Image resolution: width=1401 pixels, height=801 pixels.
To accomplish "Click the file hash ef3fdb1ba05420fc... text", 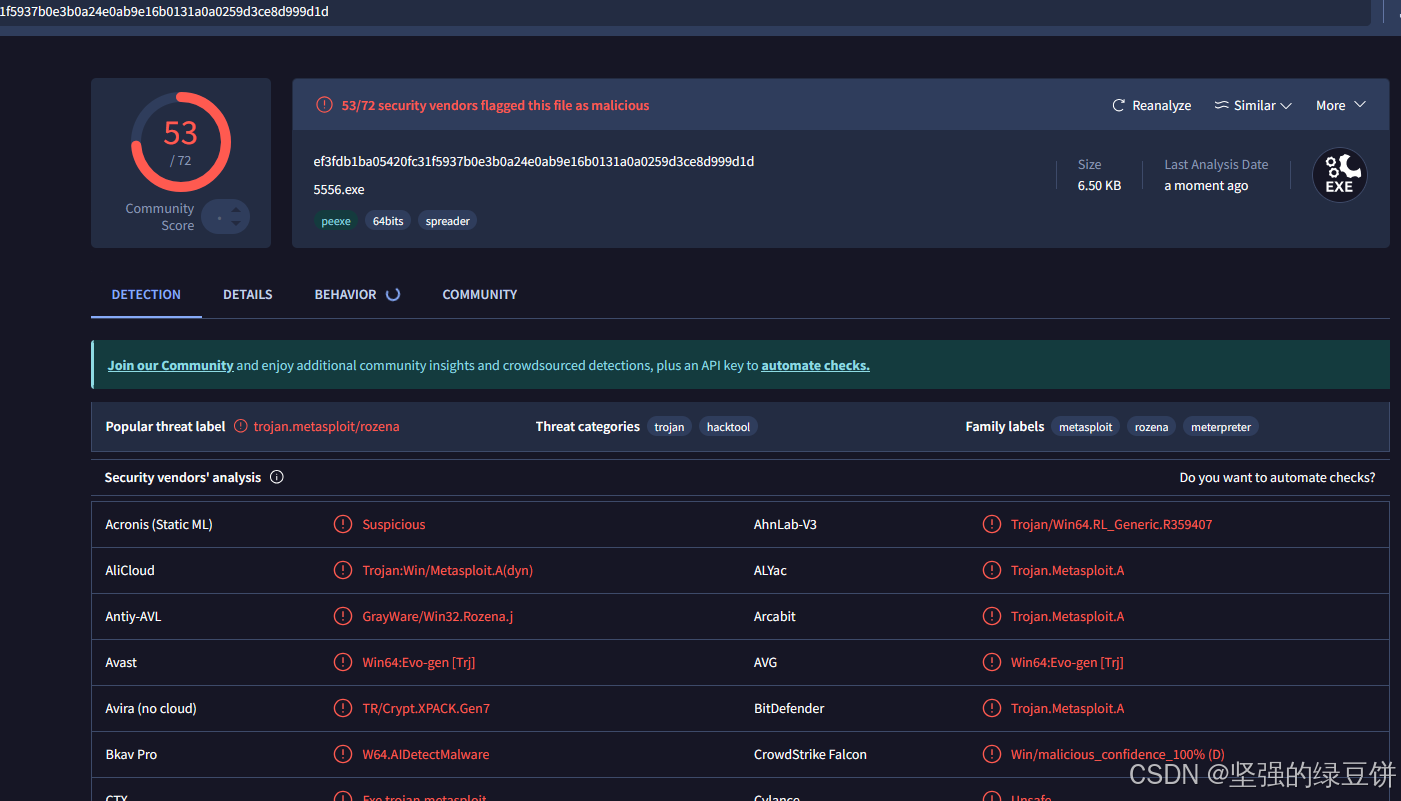I will pos(533,161).
